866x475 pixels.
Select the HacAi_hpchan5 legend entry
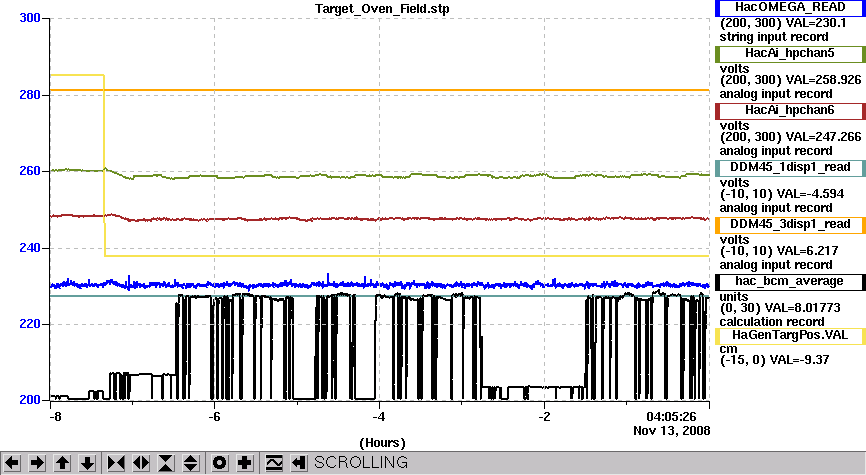tap(790, 54)
